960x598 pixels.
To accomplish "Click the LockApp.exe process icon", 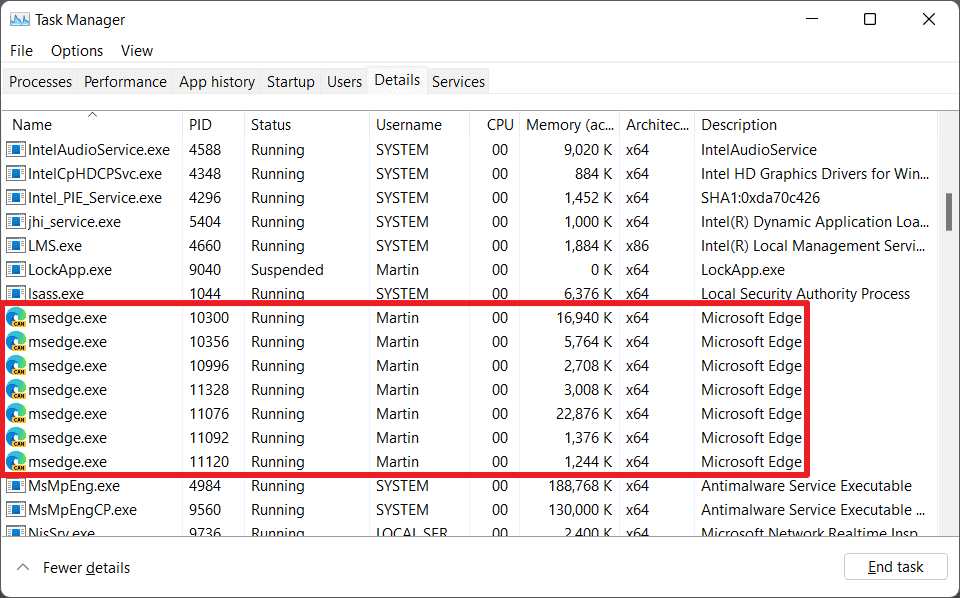I will pyautogui.click(x=15, y=269).
